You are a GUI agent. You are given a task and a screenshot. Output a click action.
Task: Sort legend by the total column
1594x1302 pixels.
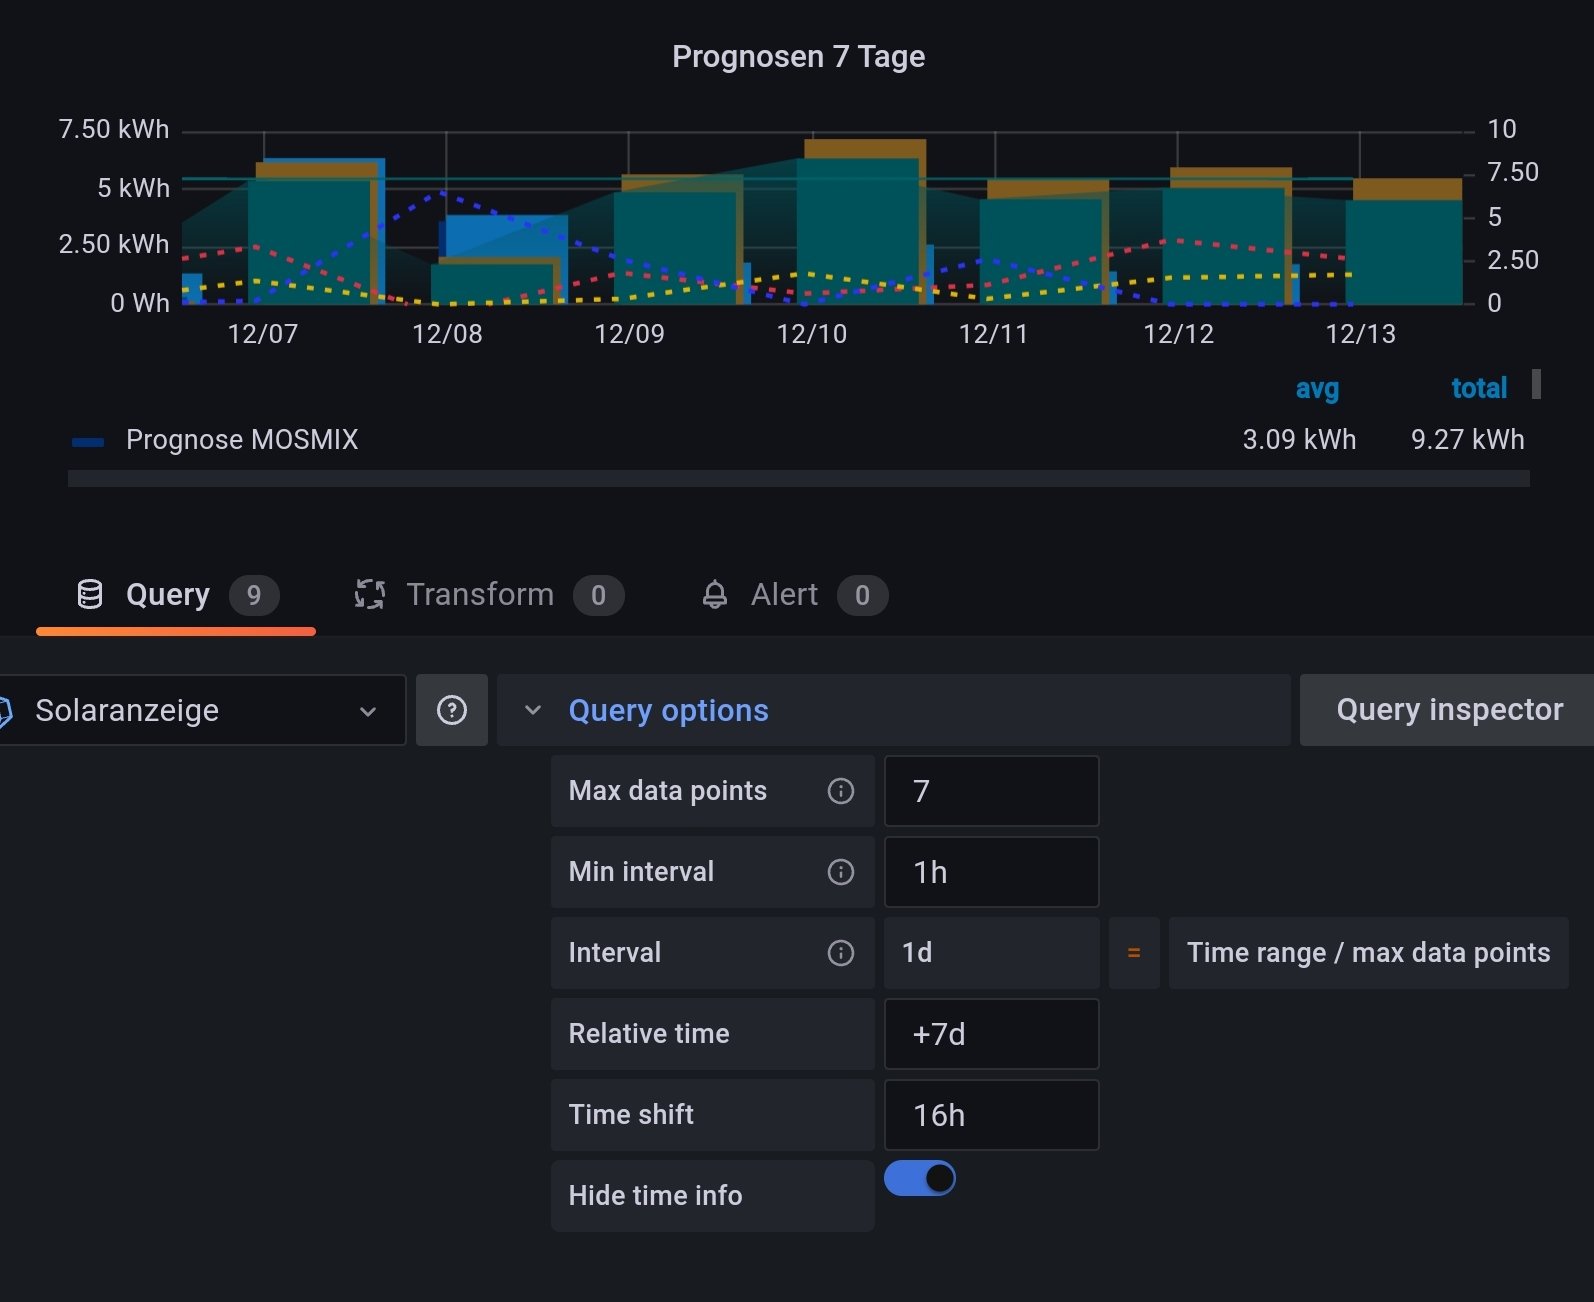pyautogui.click(x=1479, y=388)
